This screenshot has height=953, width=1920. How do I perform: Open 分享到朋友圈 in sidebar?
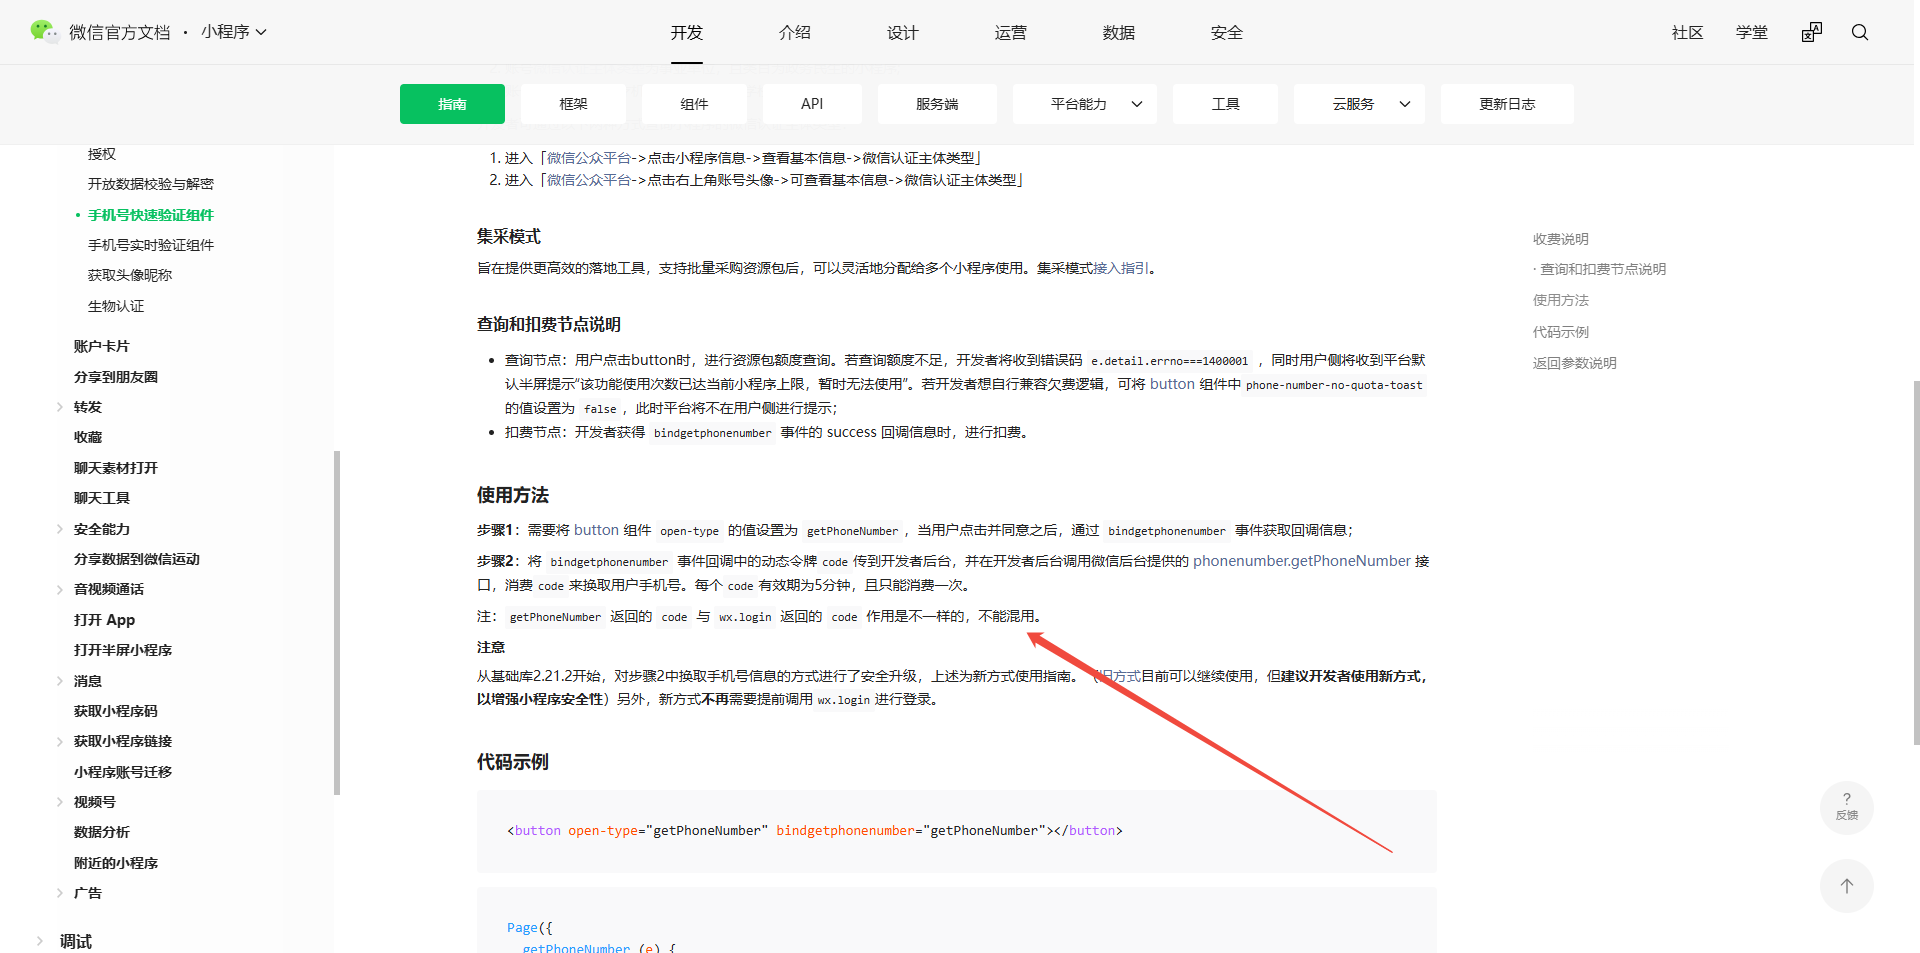click(116, 377)
